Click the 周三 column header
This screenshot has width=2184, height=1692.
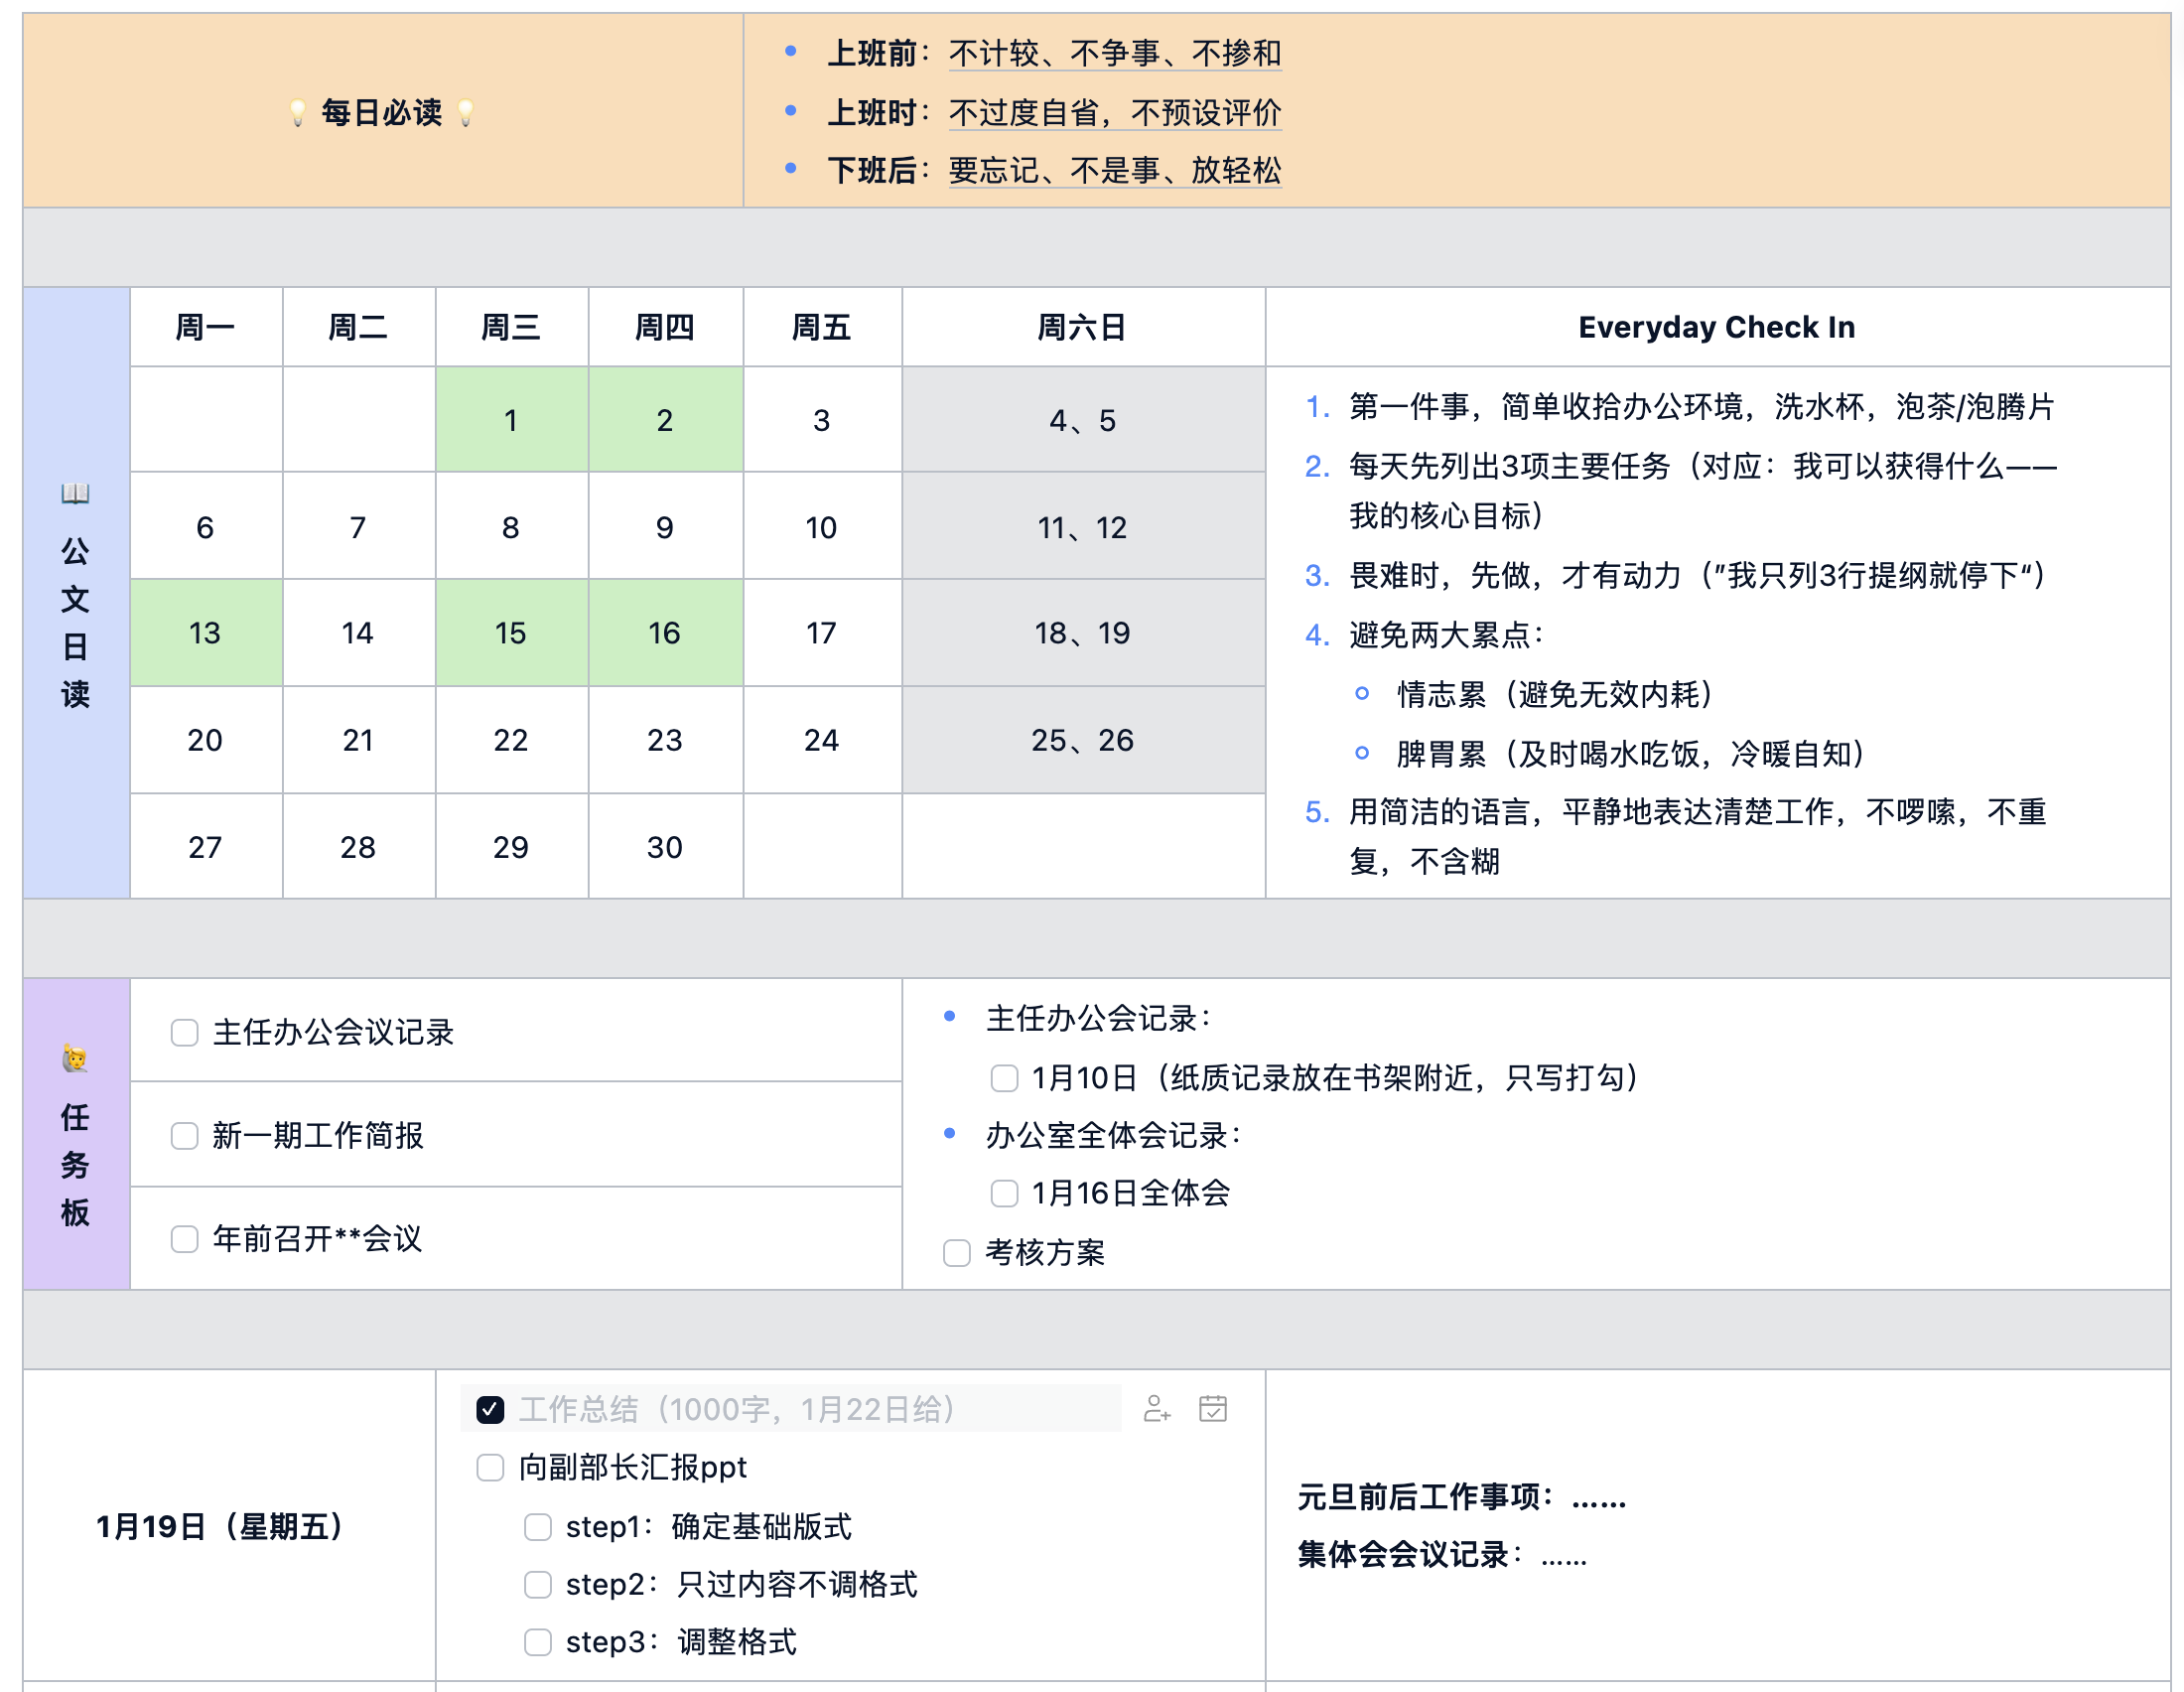tap(511, 327)
